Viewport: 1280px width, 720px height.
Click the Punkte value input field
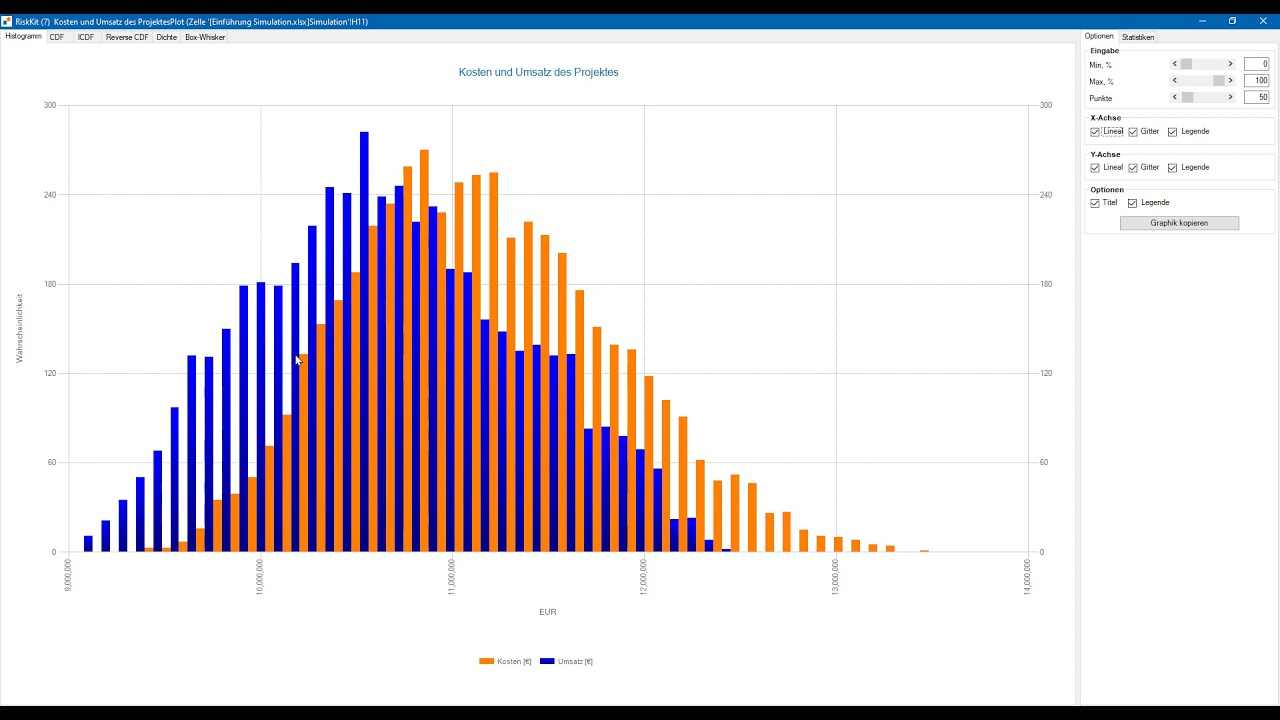pyautogui.click(x=1256, y=98)
